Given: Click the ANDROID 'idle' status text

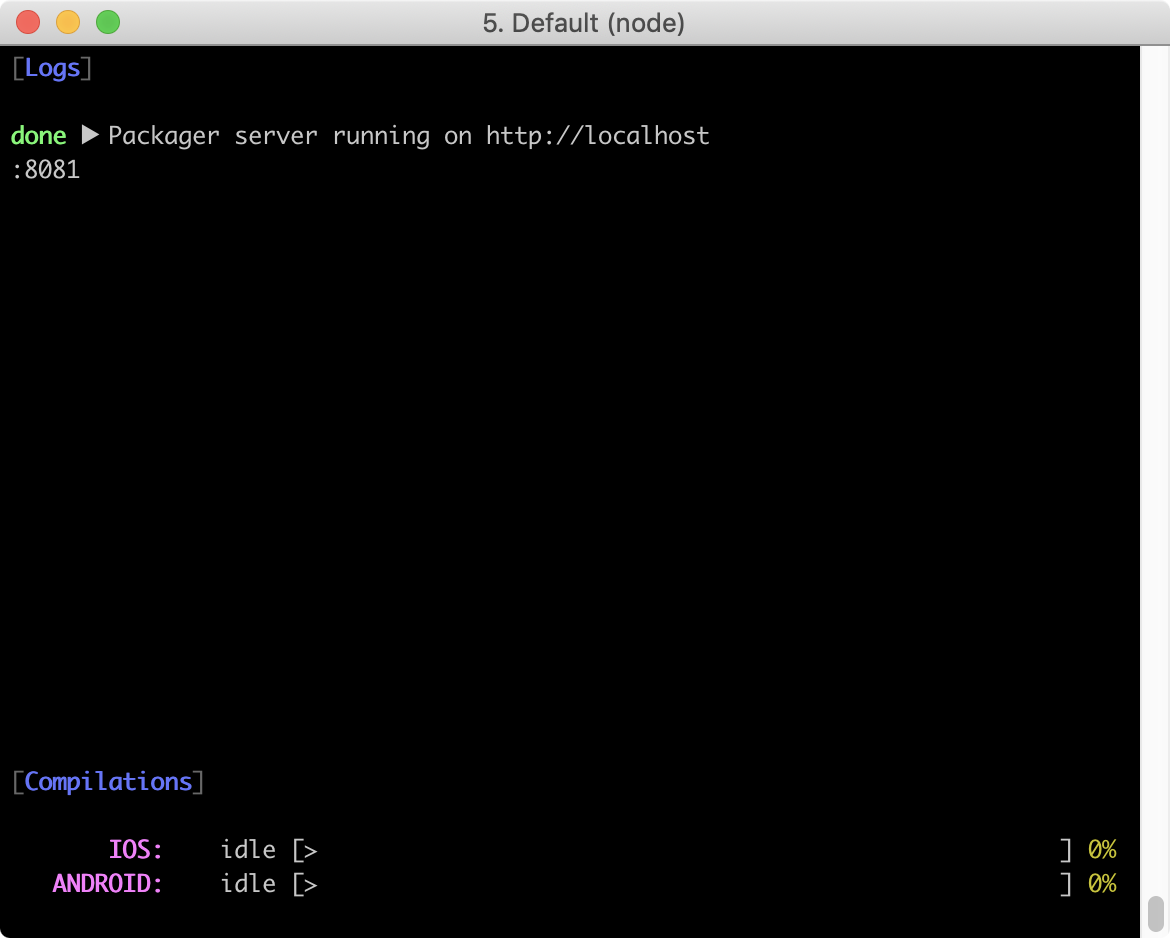Looking at the screenshot, I should pos(248,884).
